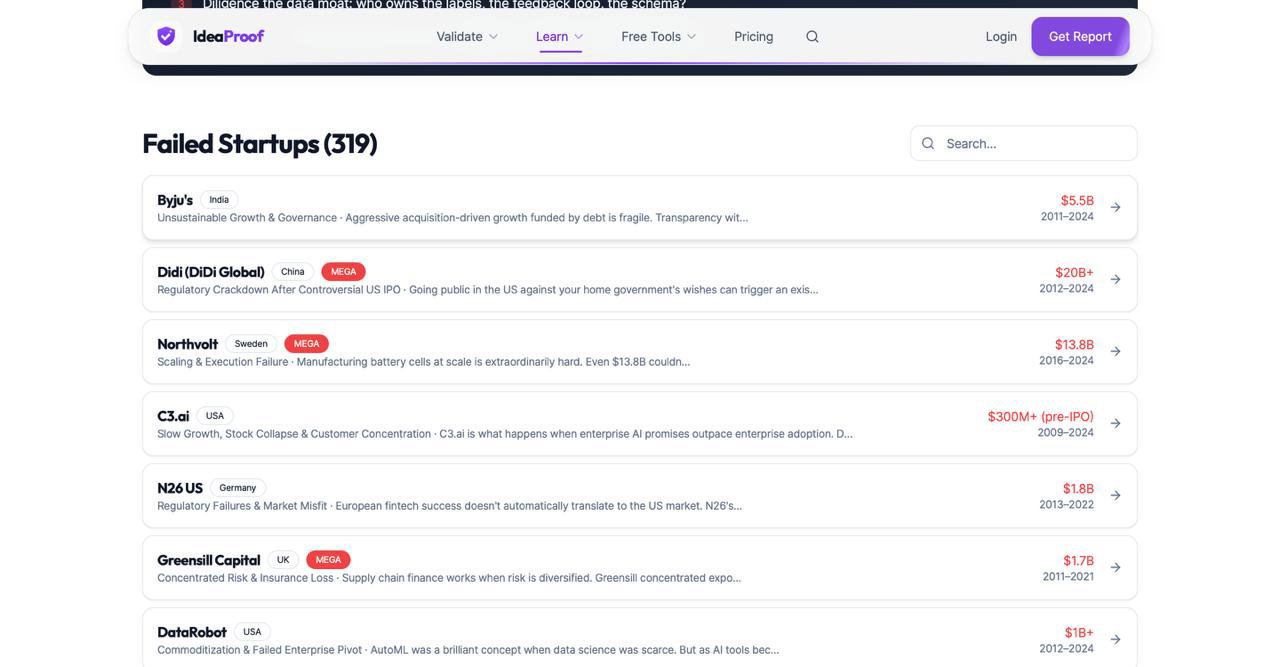Click the $5.5B funding amount
Screen dimensions: 1280x667
tap(1077, 200)
